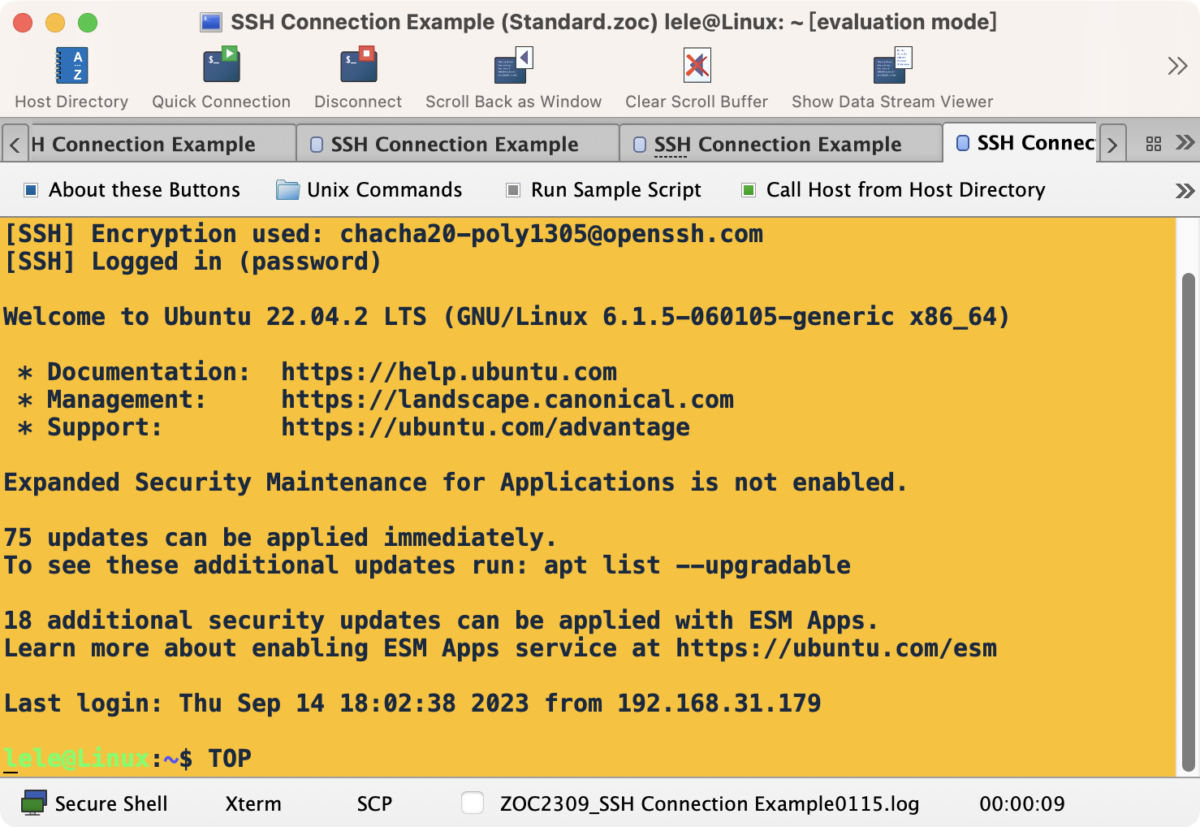Viewport: 1200px width, 827px height.
Task: Click the typed 'TOP' command
Action: tap(230, 758)
